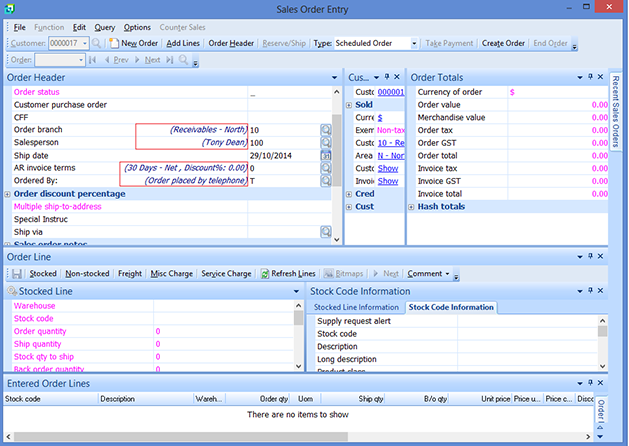The image size is (629, 446).
Task: Open the Order number dropdown
Action: click(x=81, y=60)
